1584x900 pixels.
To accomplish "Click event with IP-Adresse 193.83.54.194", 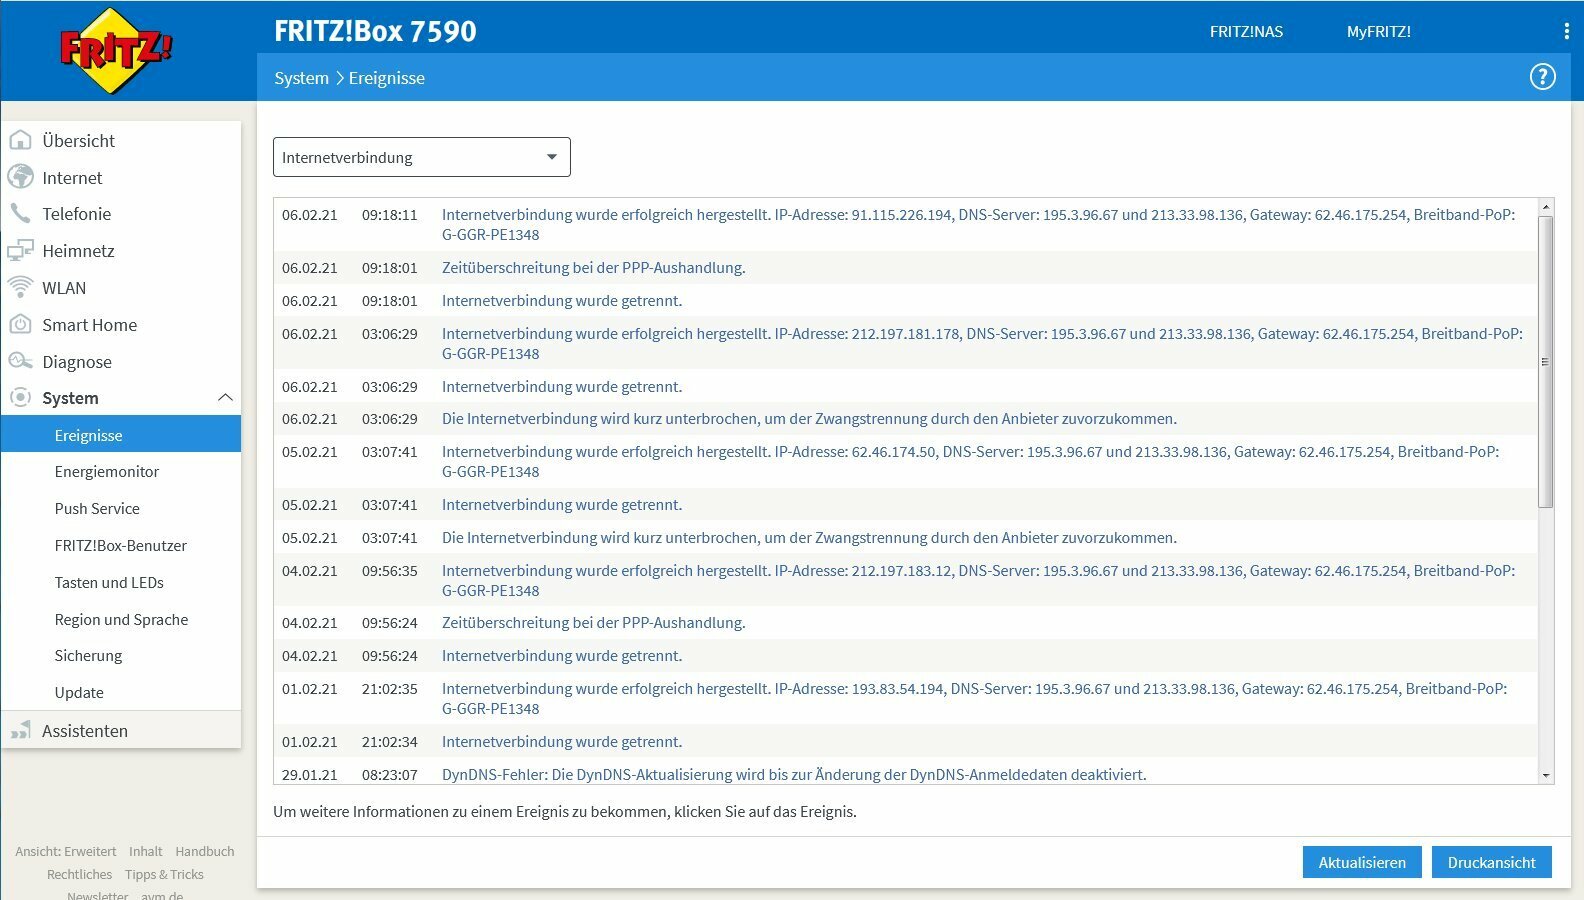I will pos(906,698).
